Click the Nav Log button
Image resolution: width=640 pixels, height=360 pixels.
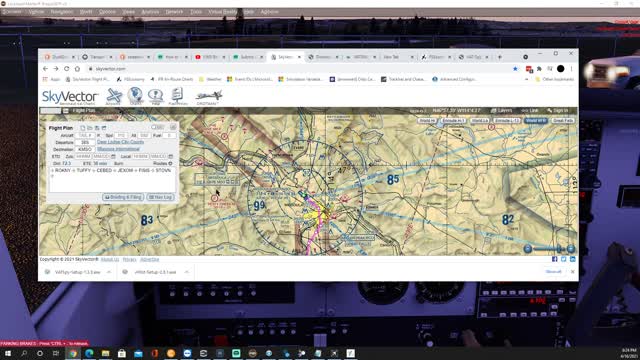[160, 197]
